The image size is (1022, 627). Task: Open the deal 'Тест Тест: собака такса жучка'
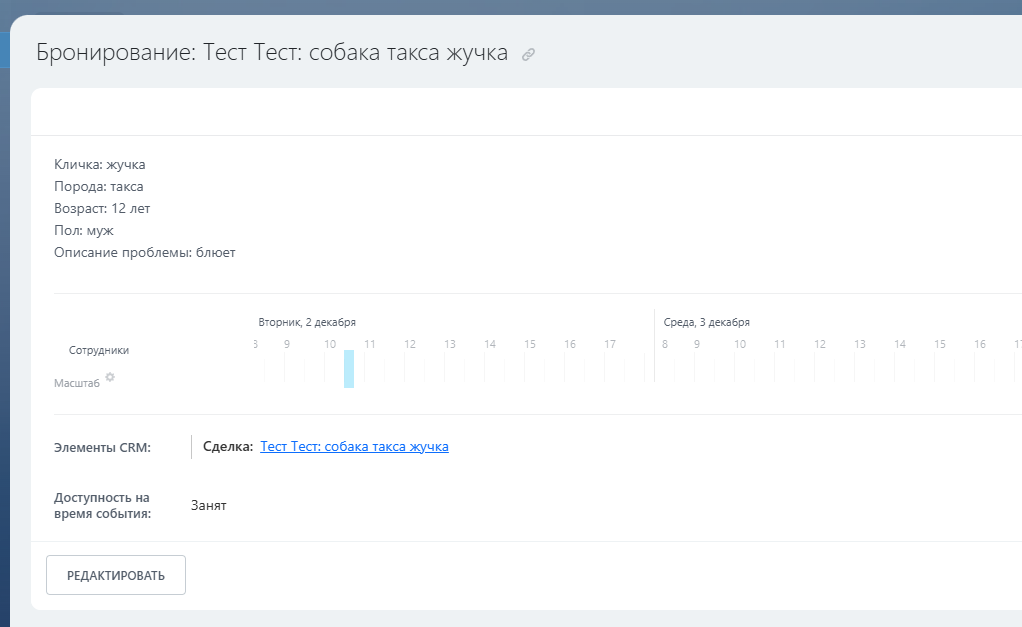tap(354, 446)
